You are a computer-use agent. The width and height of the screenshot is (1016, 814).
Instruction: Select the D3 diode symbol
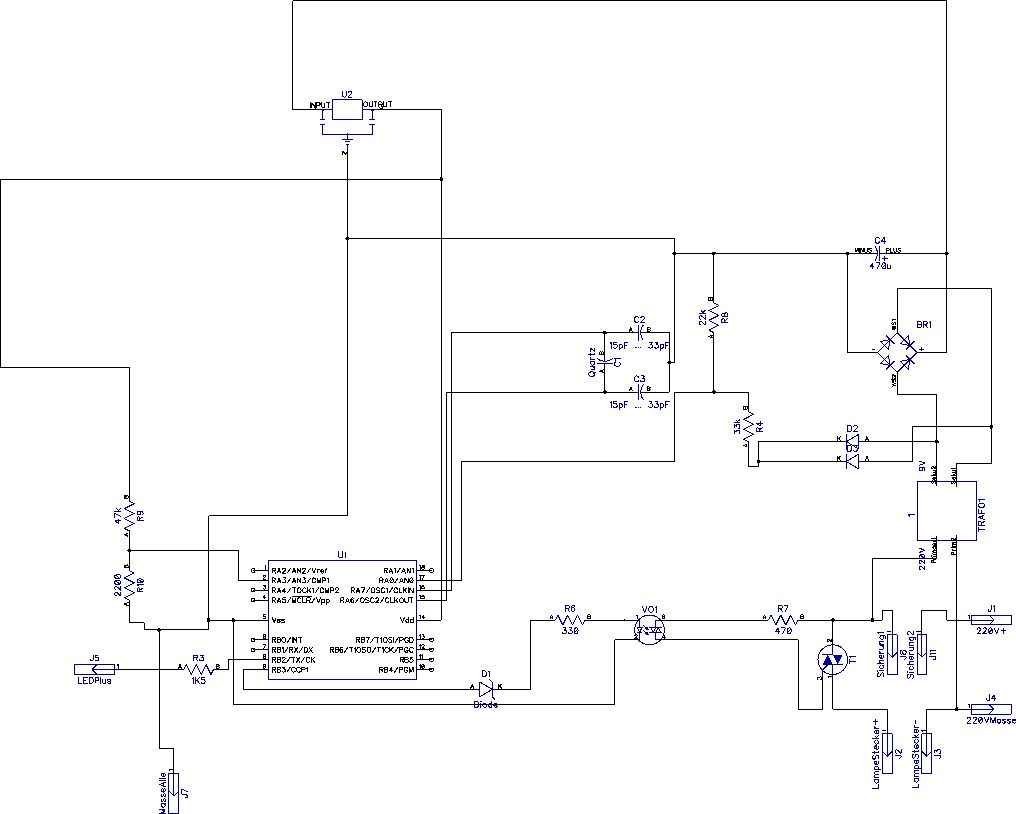853,461
